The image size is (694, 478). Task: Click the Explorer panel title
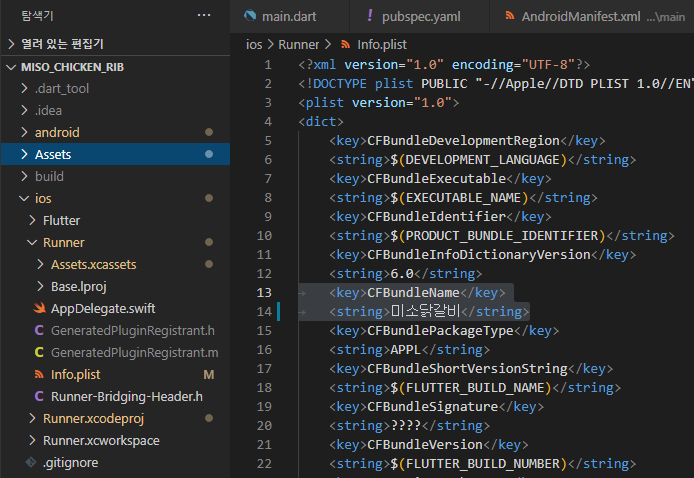[x=37, y=16]
